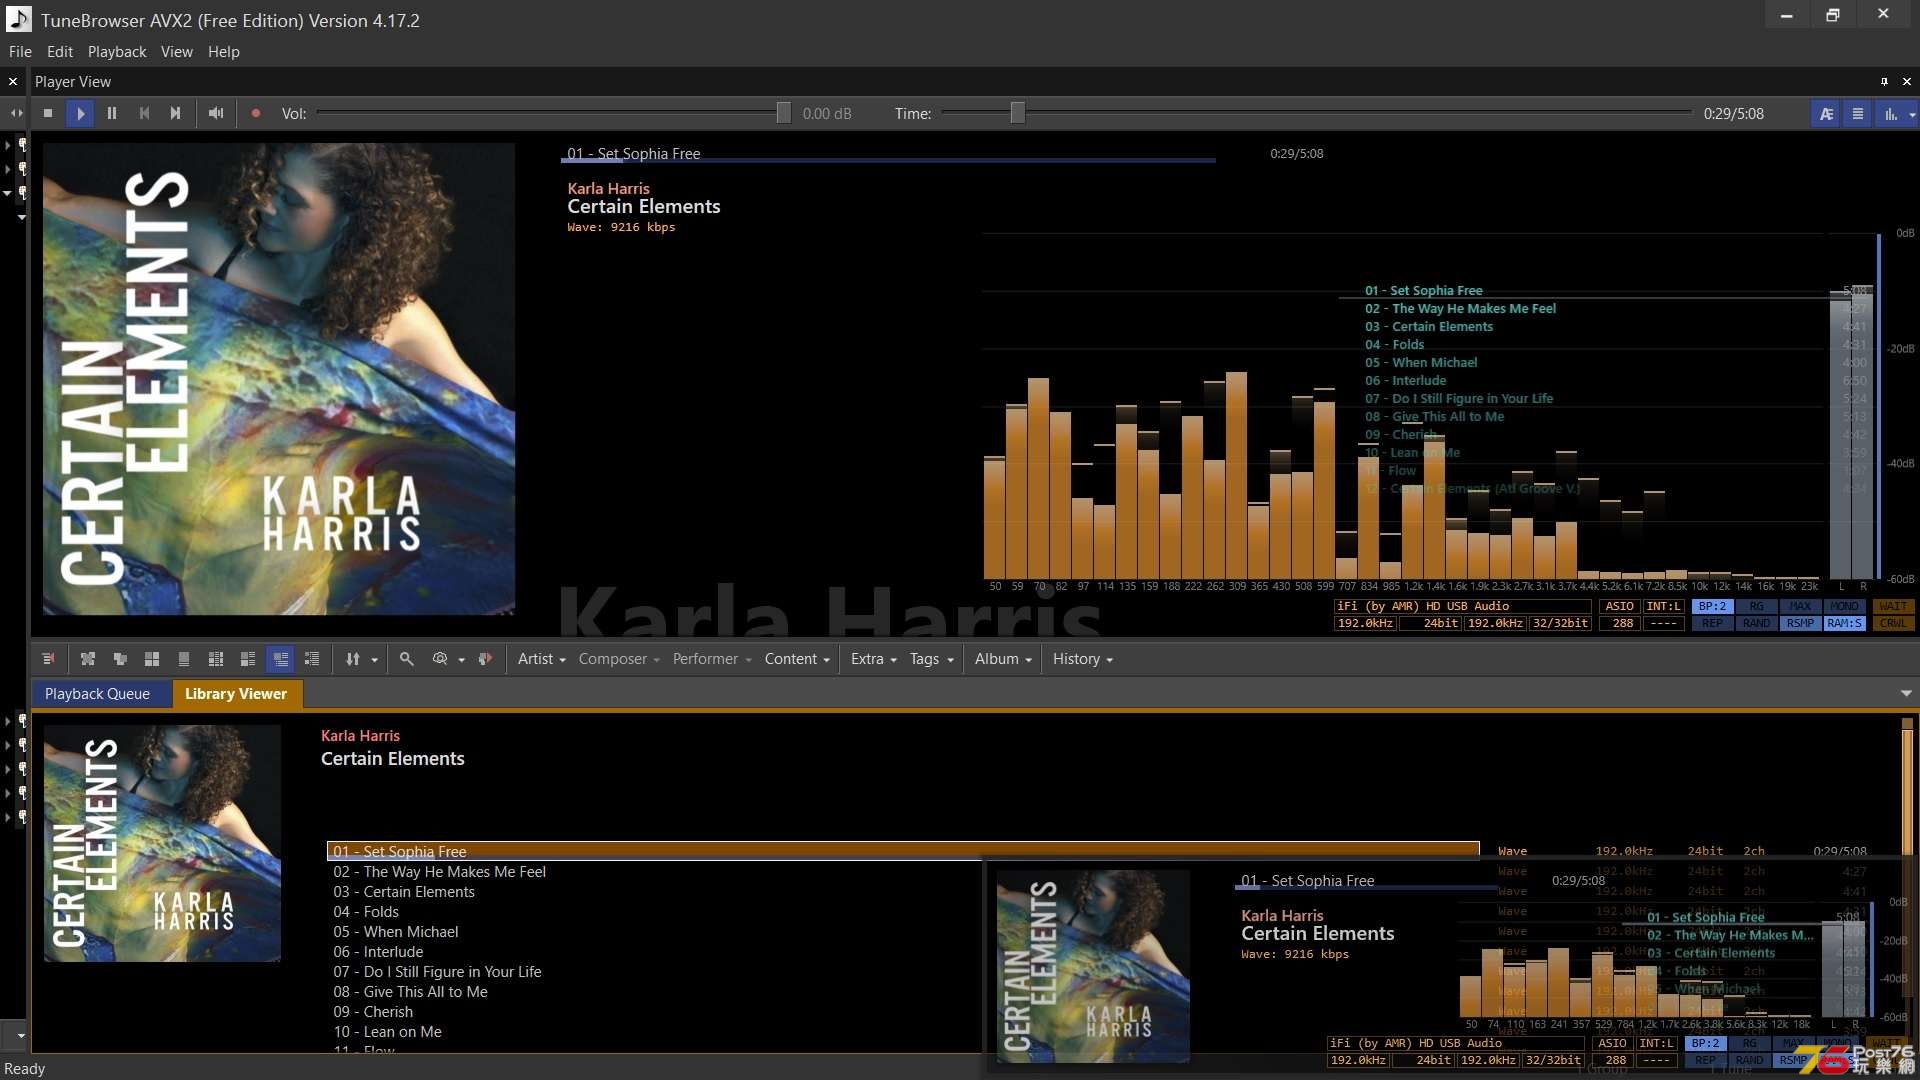
Task: Skip to the previous track
Action: point(144,114)
